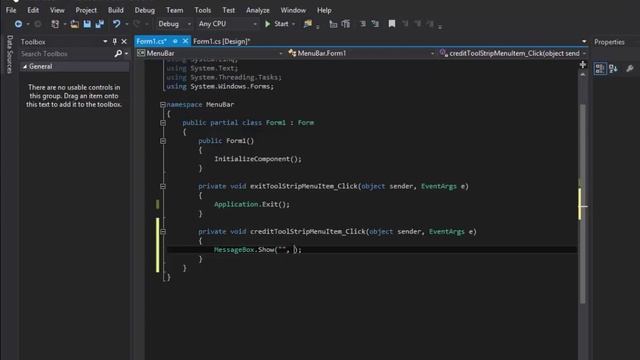Pin the Toolbox panel with pushpin icon
This screenshot has width=640, height=360.
point(115,41)
